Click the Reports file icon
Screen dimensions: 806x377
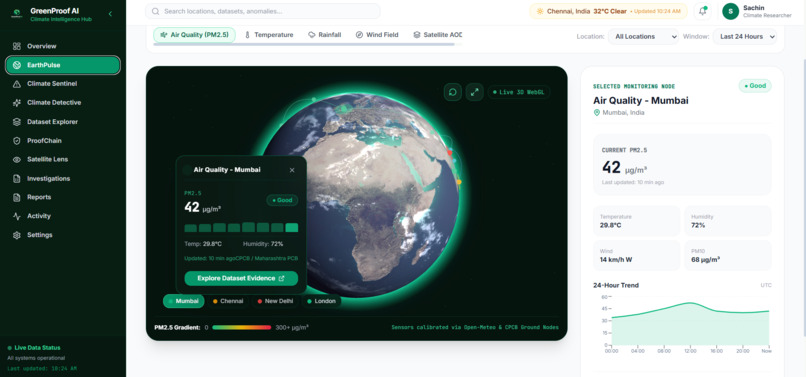point(17,197)
